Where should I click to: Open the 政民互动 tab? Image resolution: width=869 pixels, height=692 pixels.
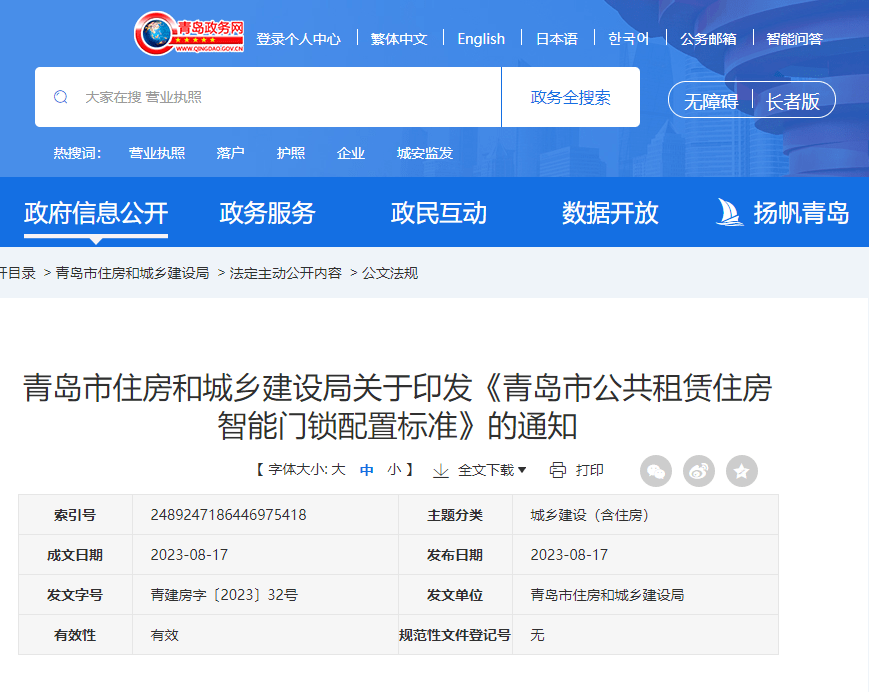click(x=438, y=213)
